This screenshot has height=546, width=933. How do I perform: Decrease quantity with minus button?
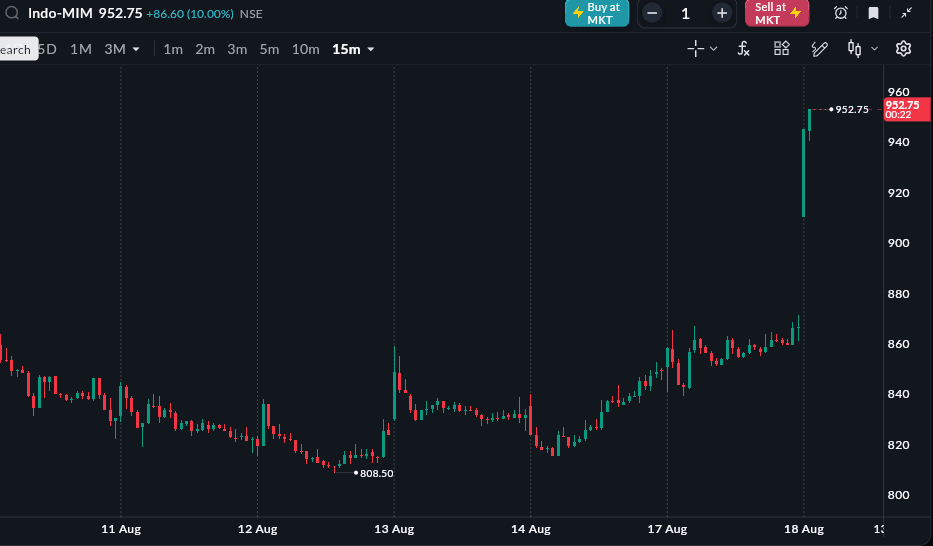pyautogui.click(x=652, y=13)
